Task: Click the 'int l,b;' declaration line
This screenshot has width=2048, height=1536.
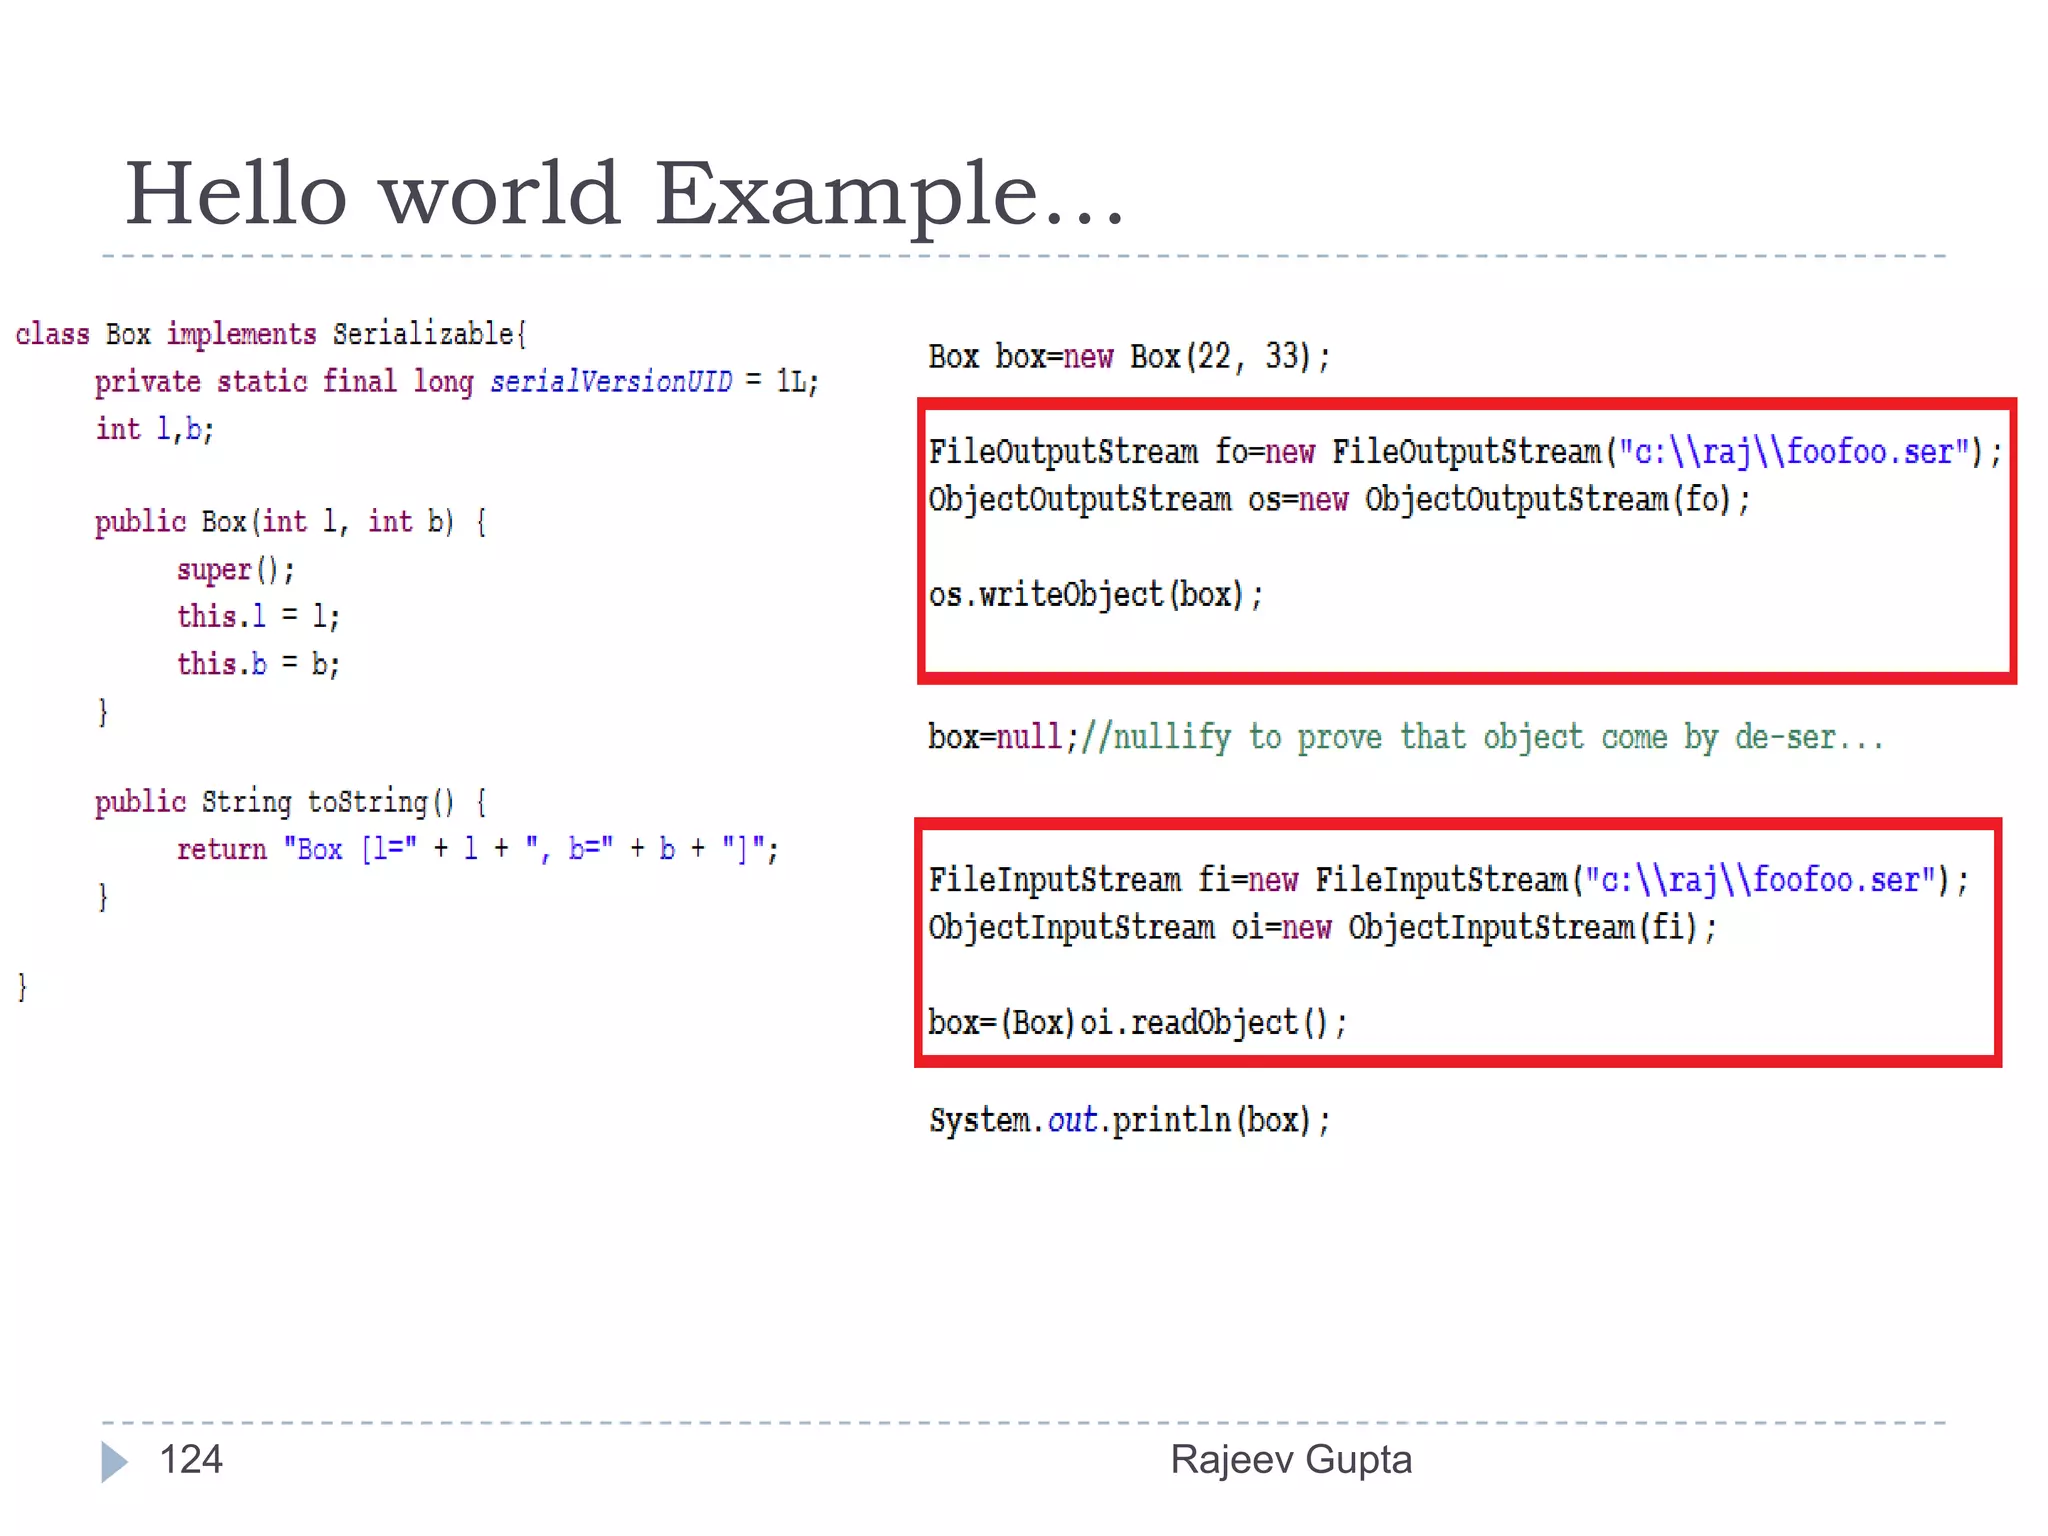Action: [155, 430]
